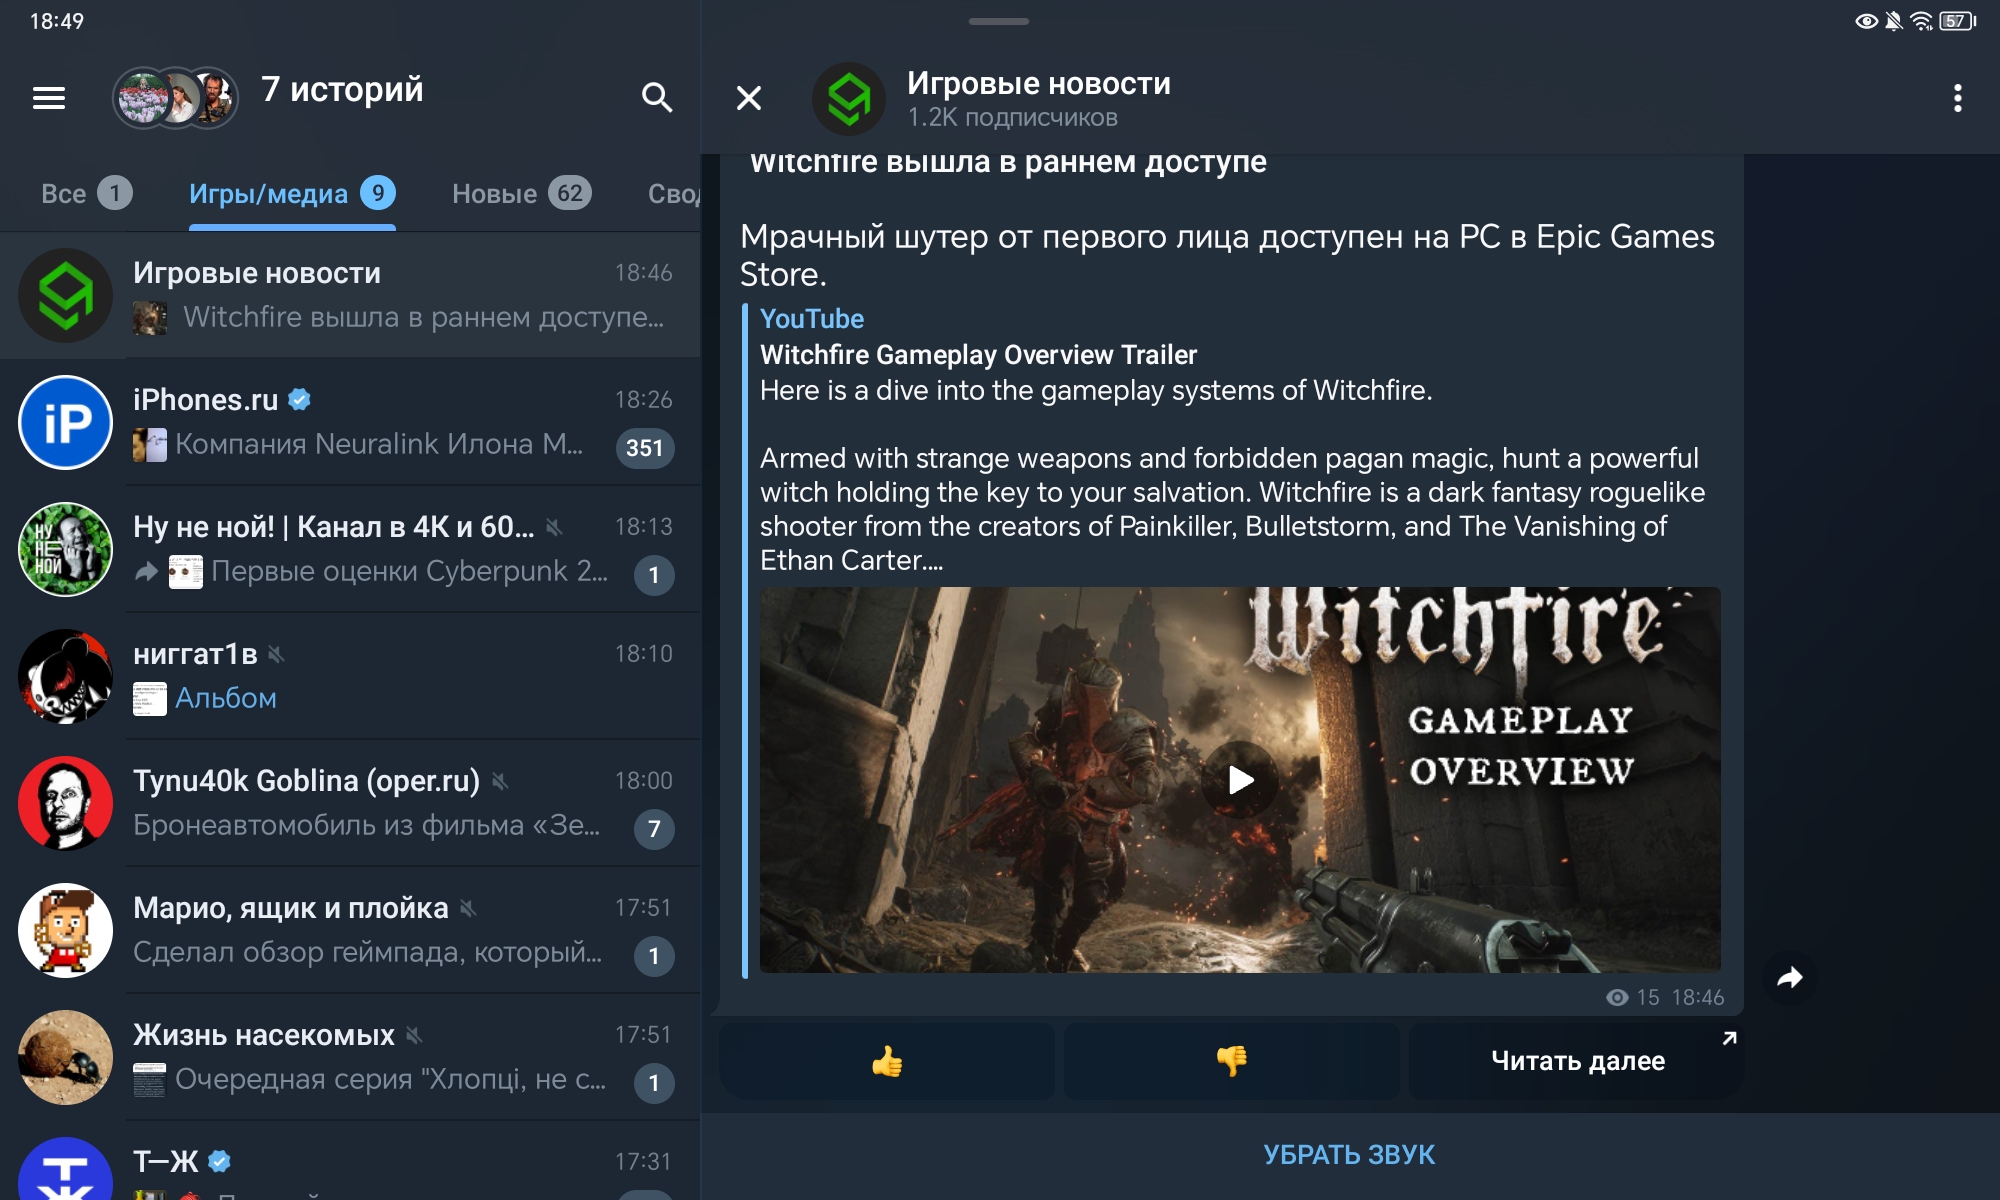Open the ниггат1в channel avatar
The width and height of the screenshot is (2000, 1200).
pos(66,676)
